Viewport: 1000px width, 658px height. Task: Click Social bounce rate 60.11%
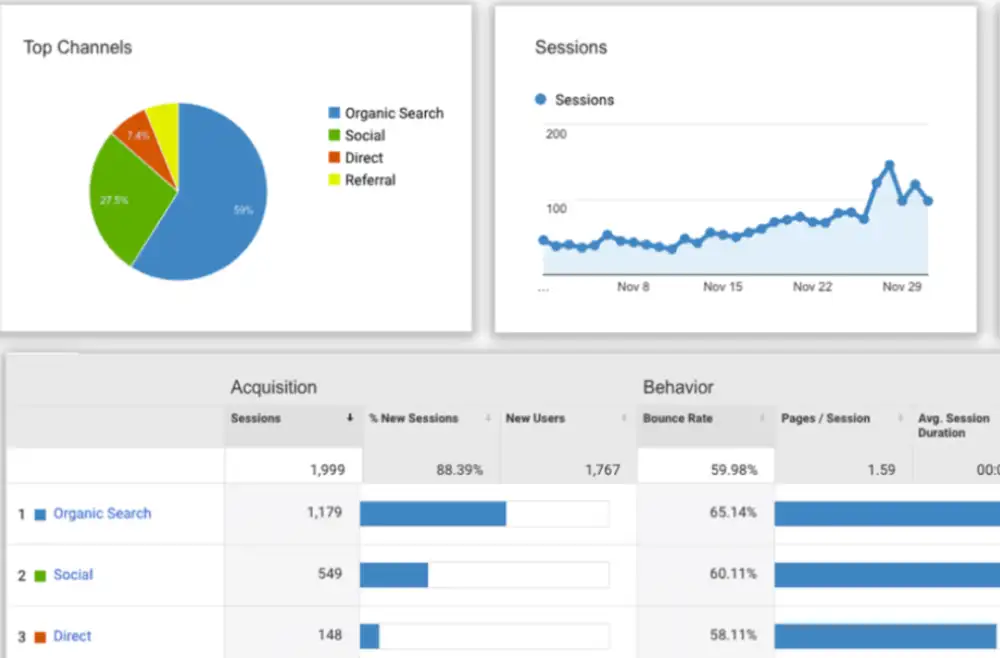click(x=733, y=573)
